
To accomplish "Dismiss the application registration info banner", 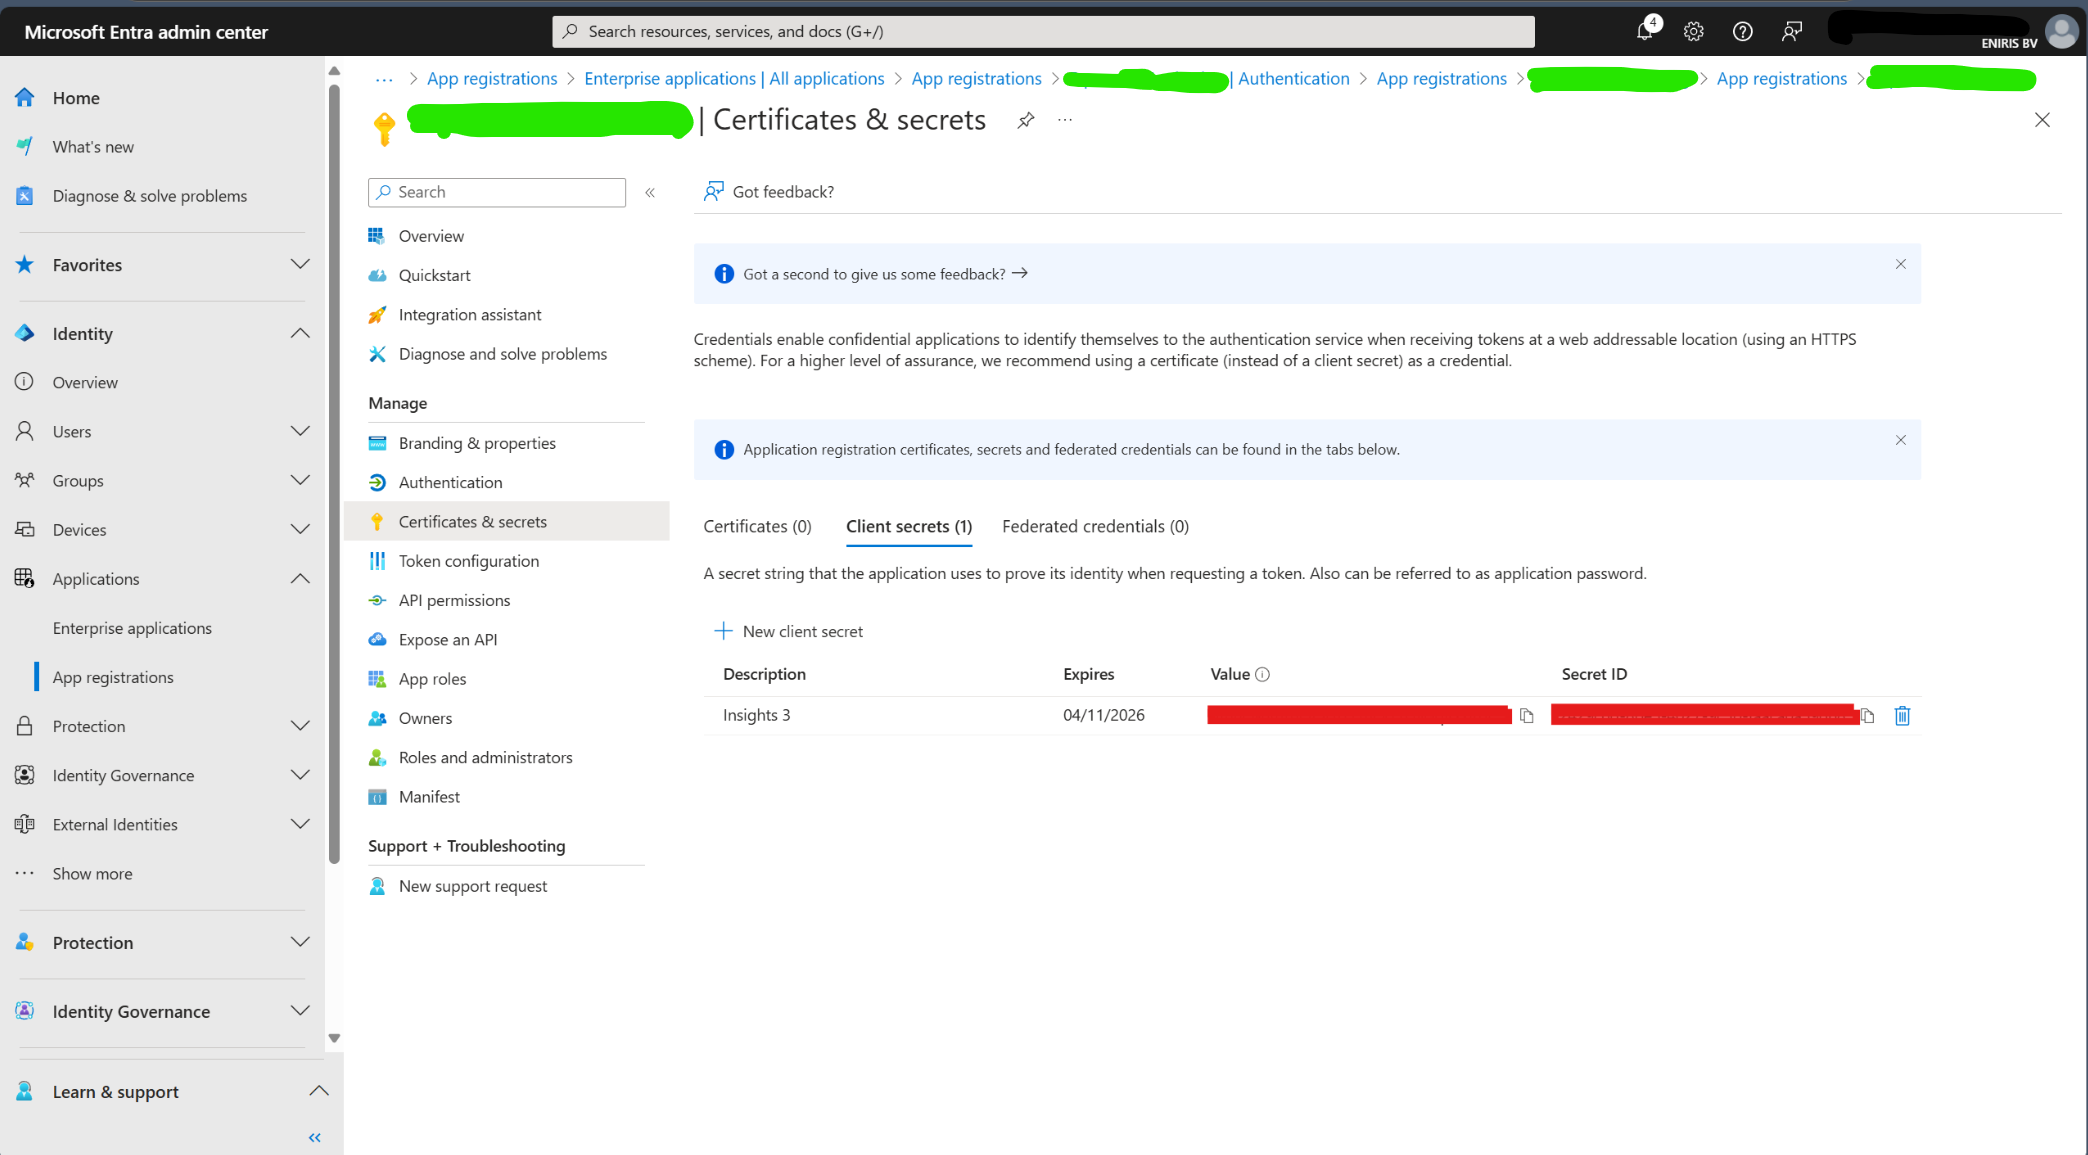I will 1900,440.
